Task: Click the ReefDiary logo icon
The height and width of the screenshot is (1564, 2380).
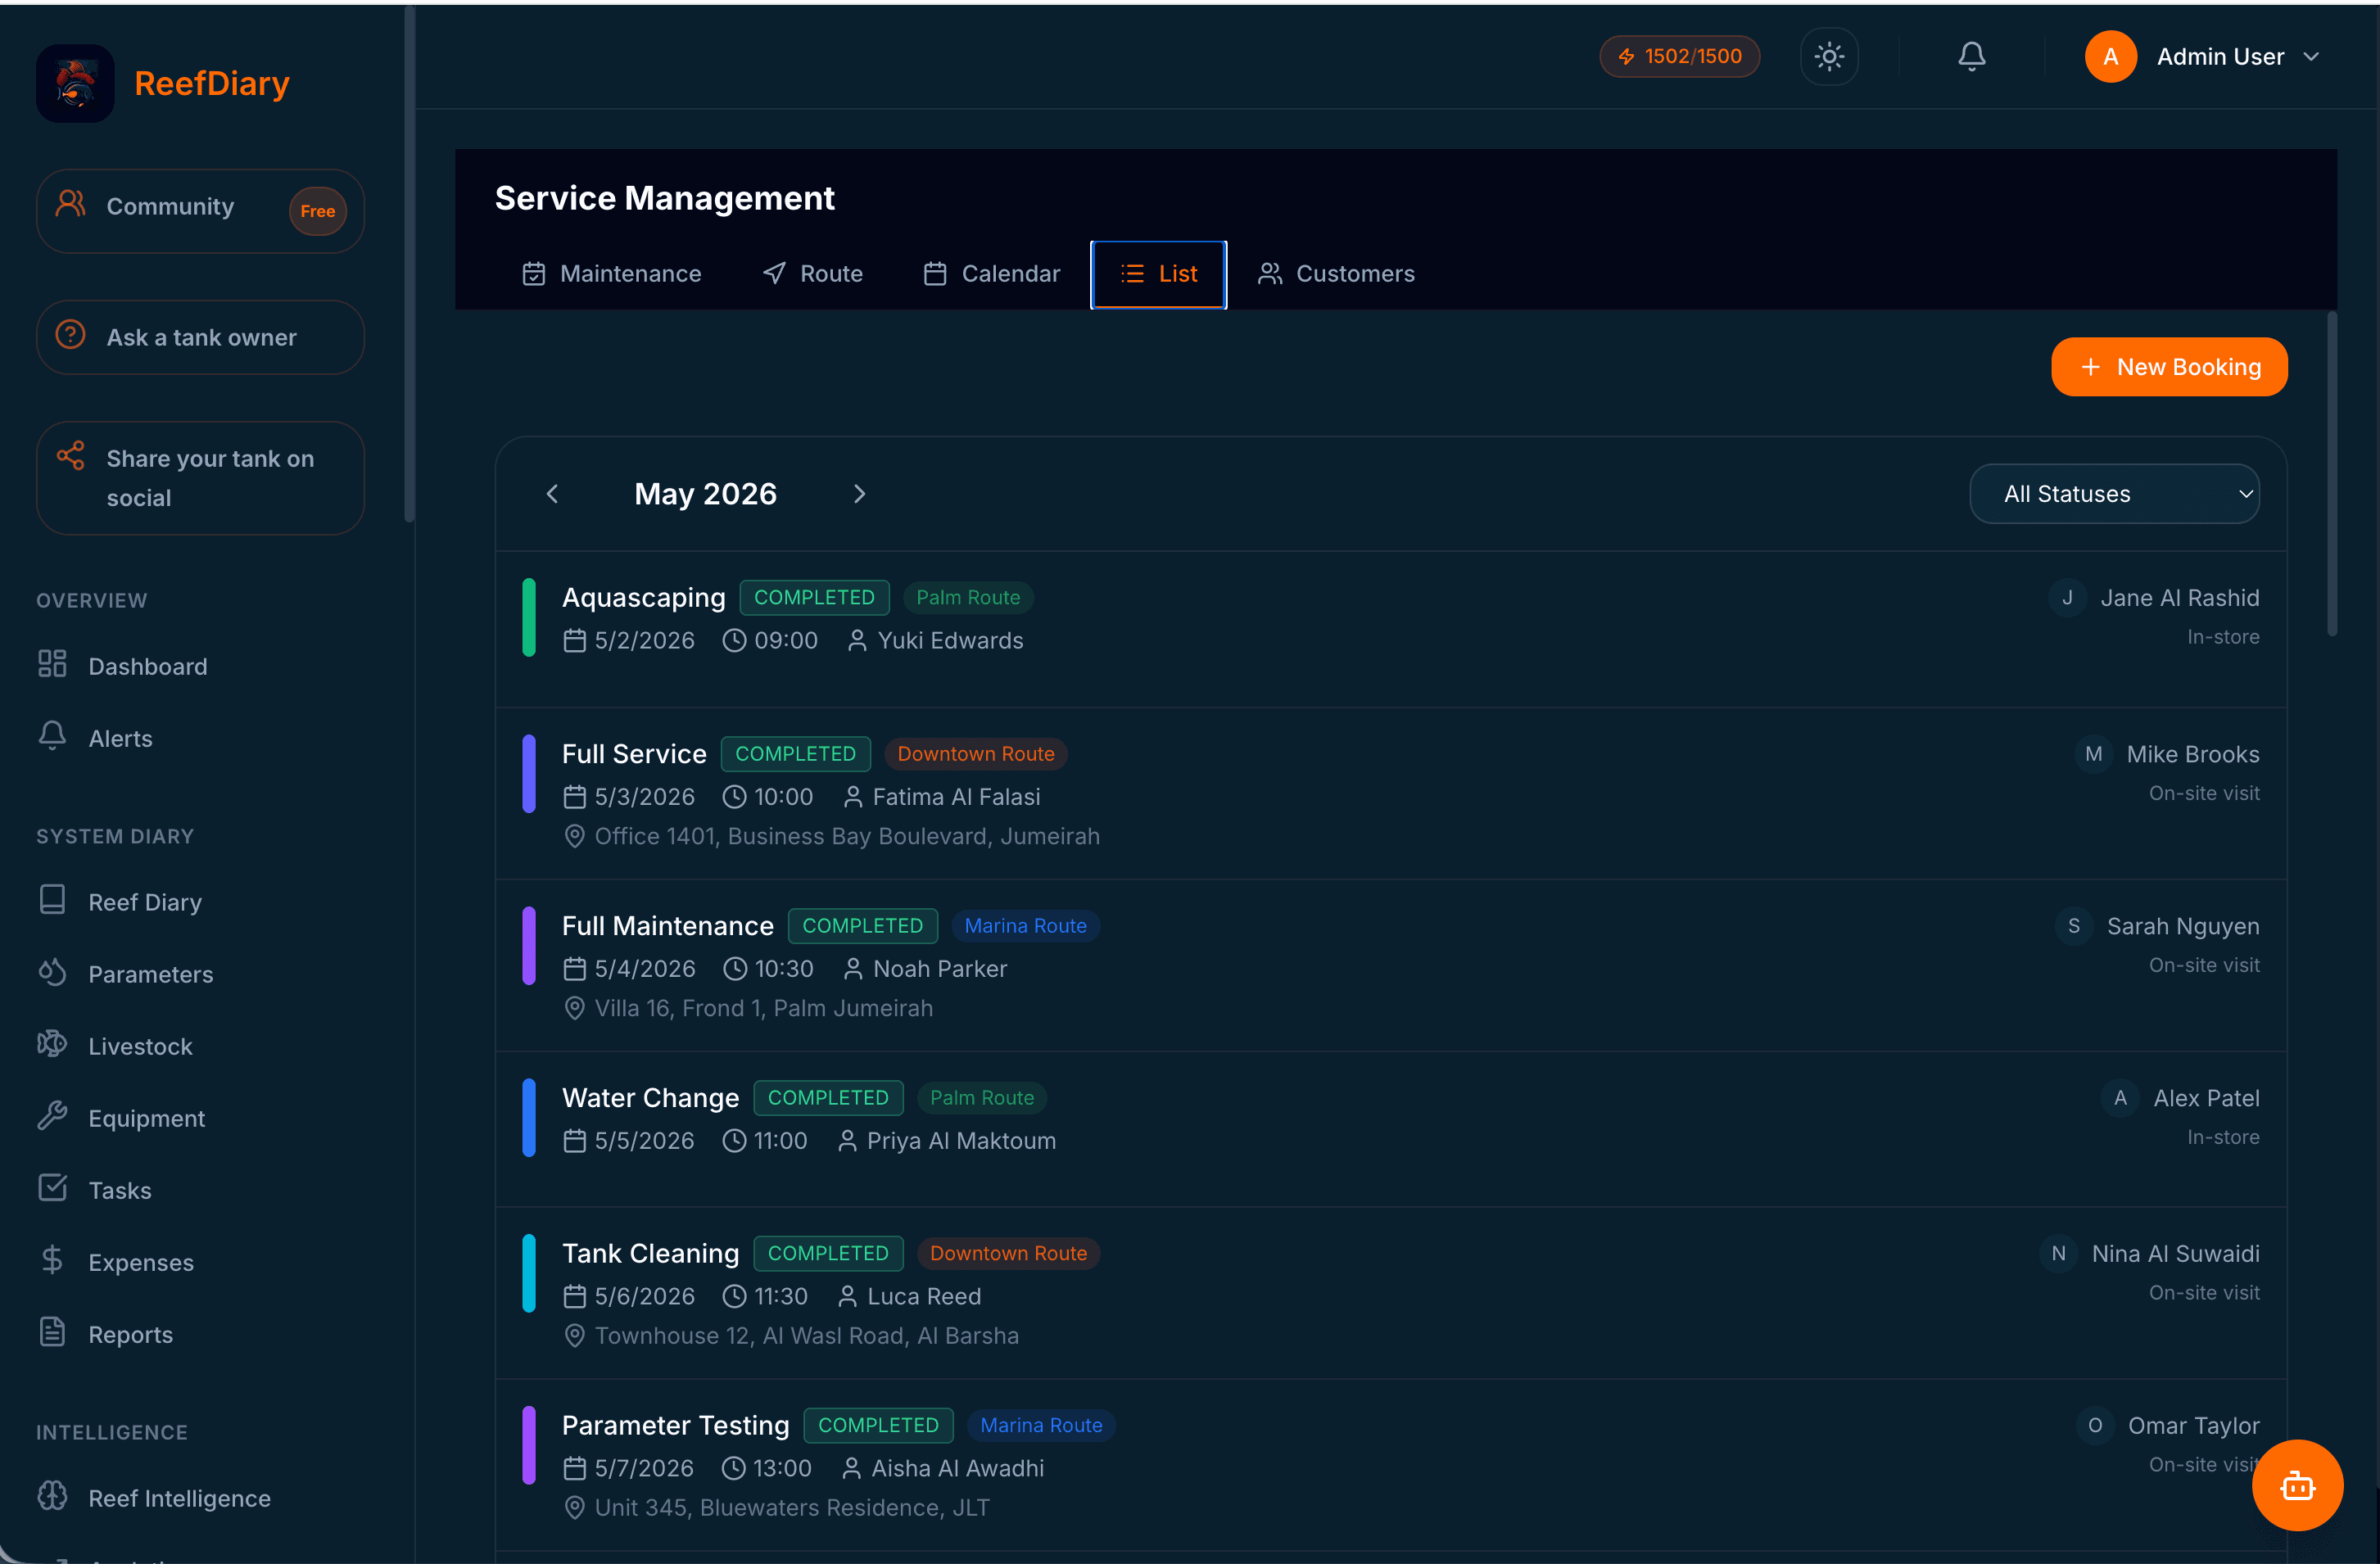Action: 75,83
